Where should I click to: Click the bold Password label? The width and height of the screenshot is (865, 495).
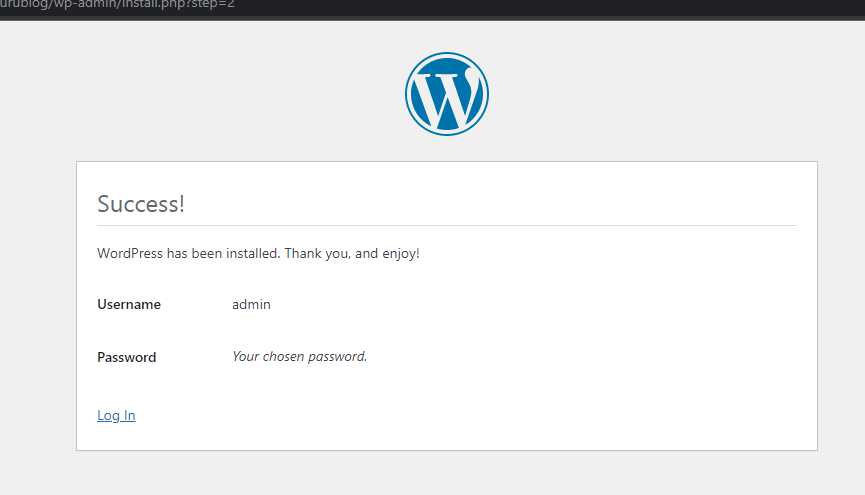pyautogui.click(x=126, y=357)
